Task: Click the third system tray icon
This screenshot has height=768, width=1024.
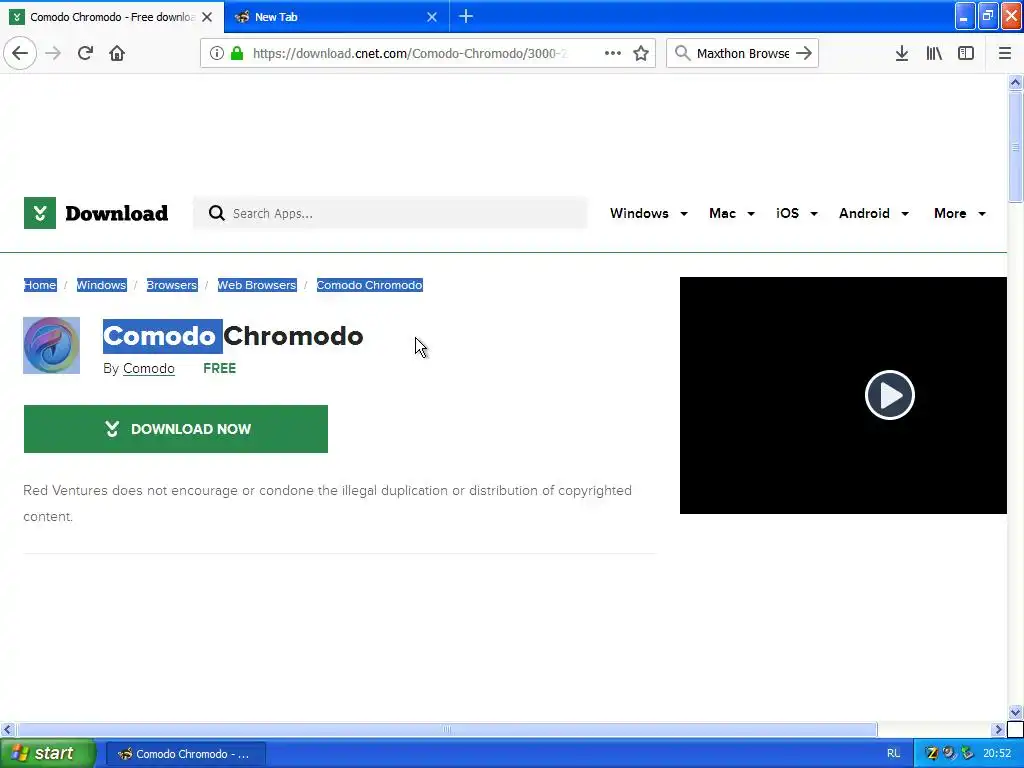Action: click(x=967, y=754)
